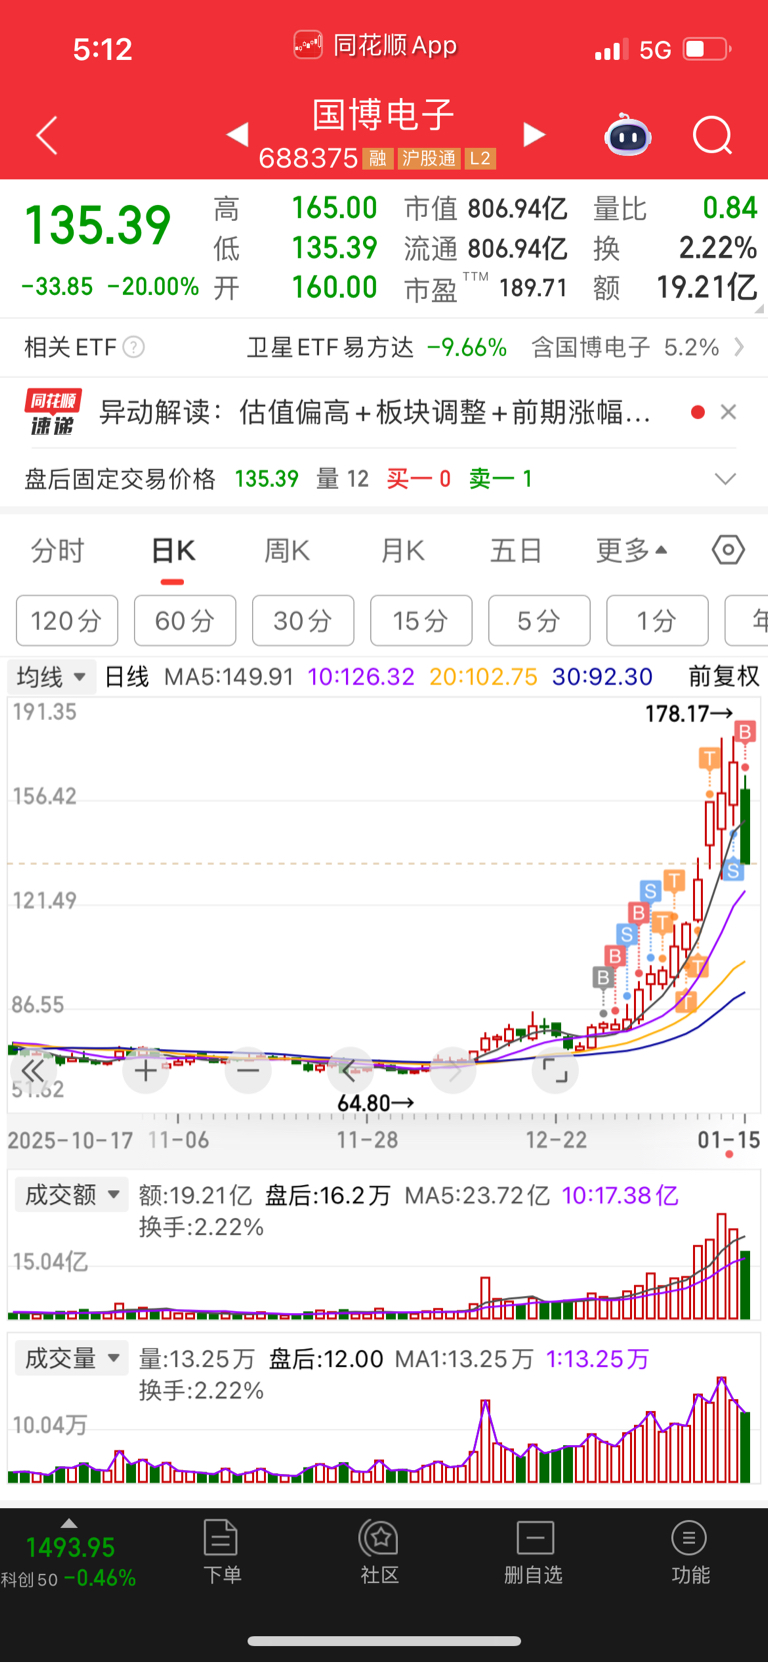Tap the 01-15 date marker
The image size is (768, 1663).
[729, 1140]
